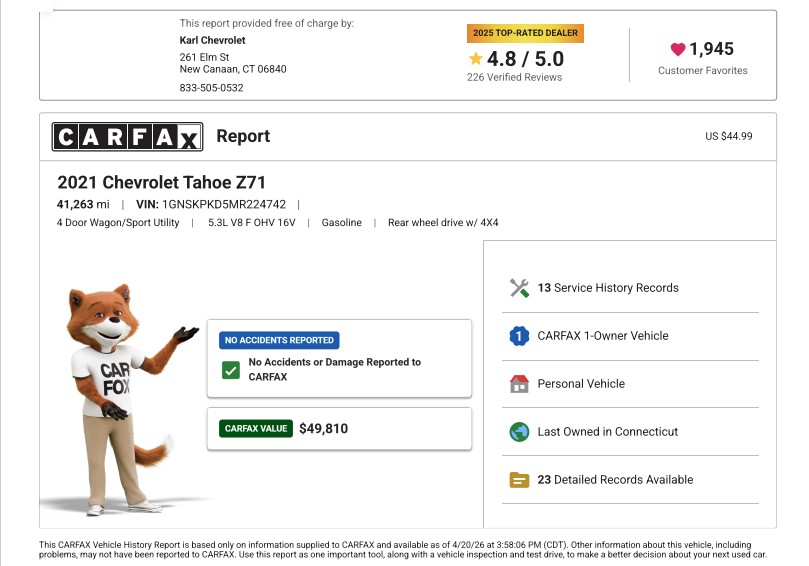Select Last Owned in Connecticut row
Viewport: 809px width, 566px height.
pyautogui.click(x=608, y=432)
